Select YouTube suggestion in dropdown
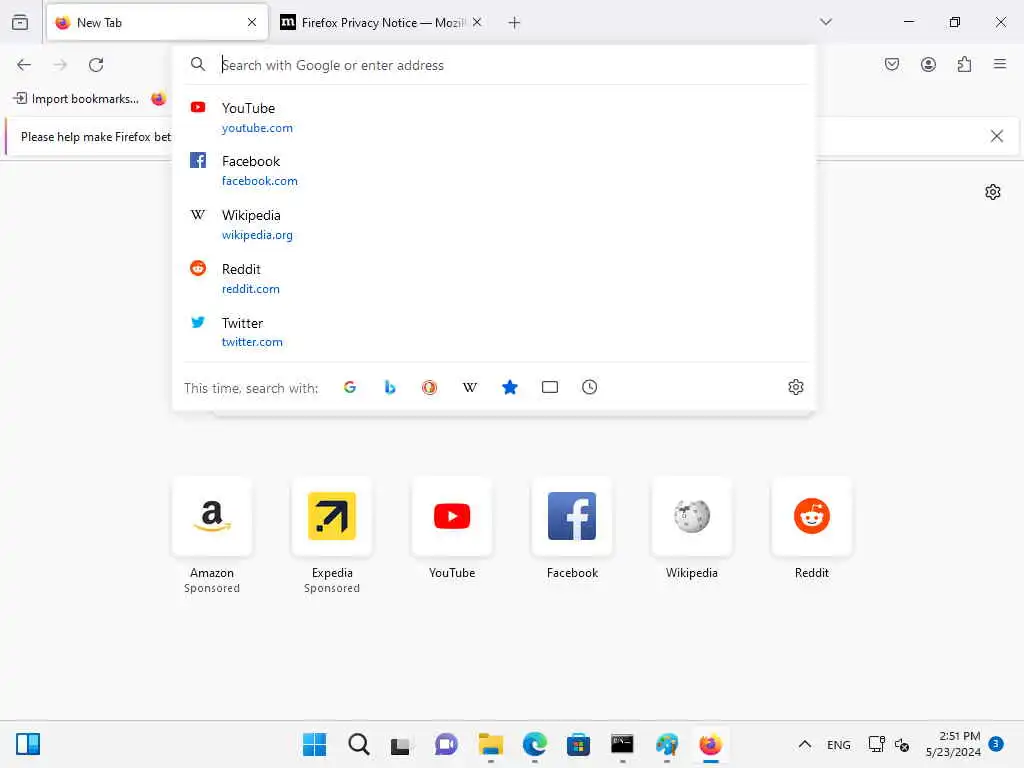1024x768 pixels. 496,118
